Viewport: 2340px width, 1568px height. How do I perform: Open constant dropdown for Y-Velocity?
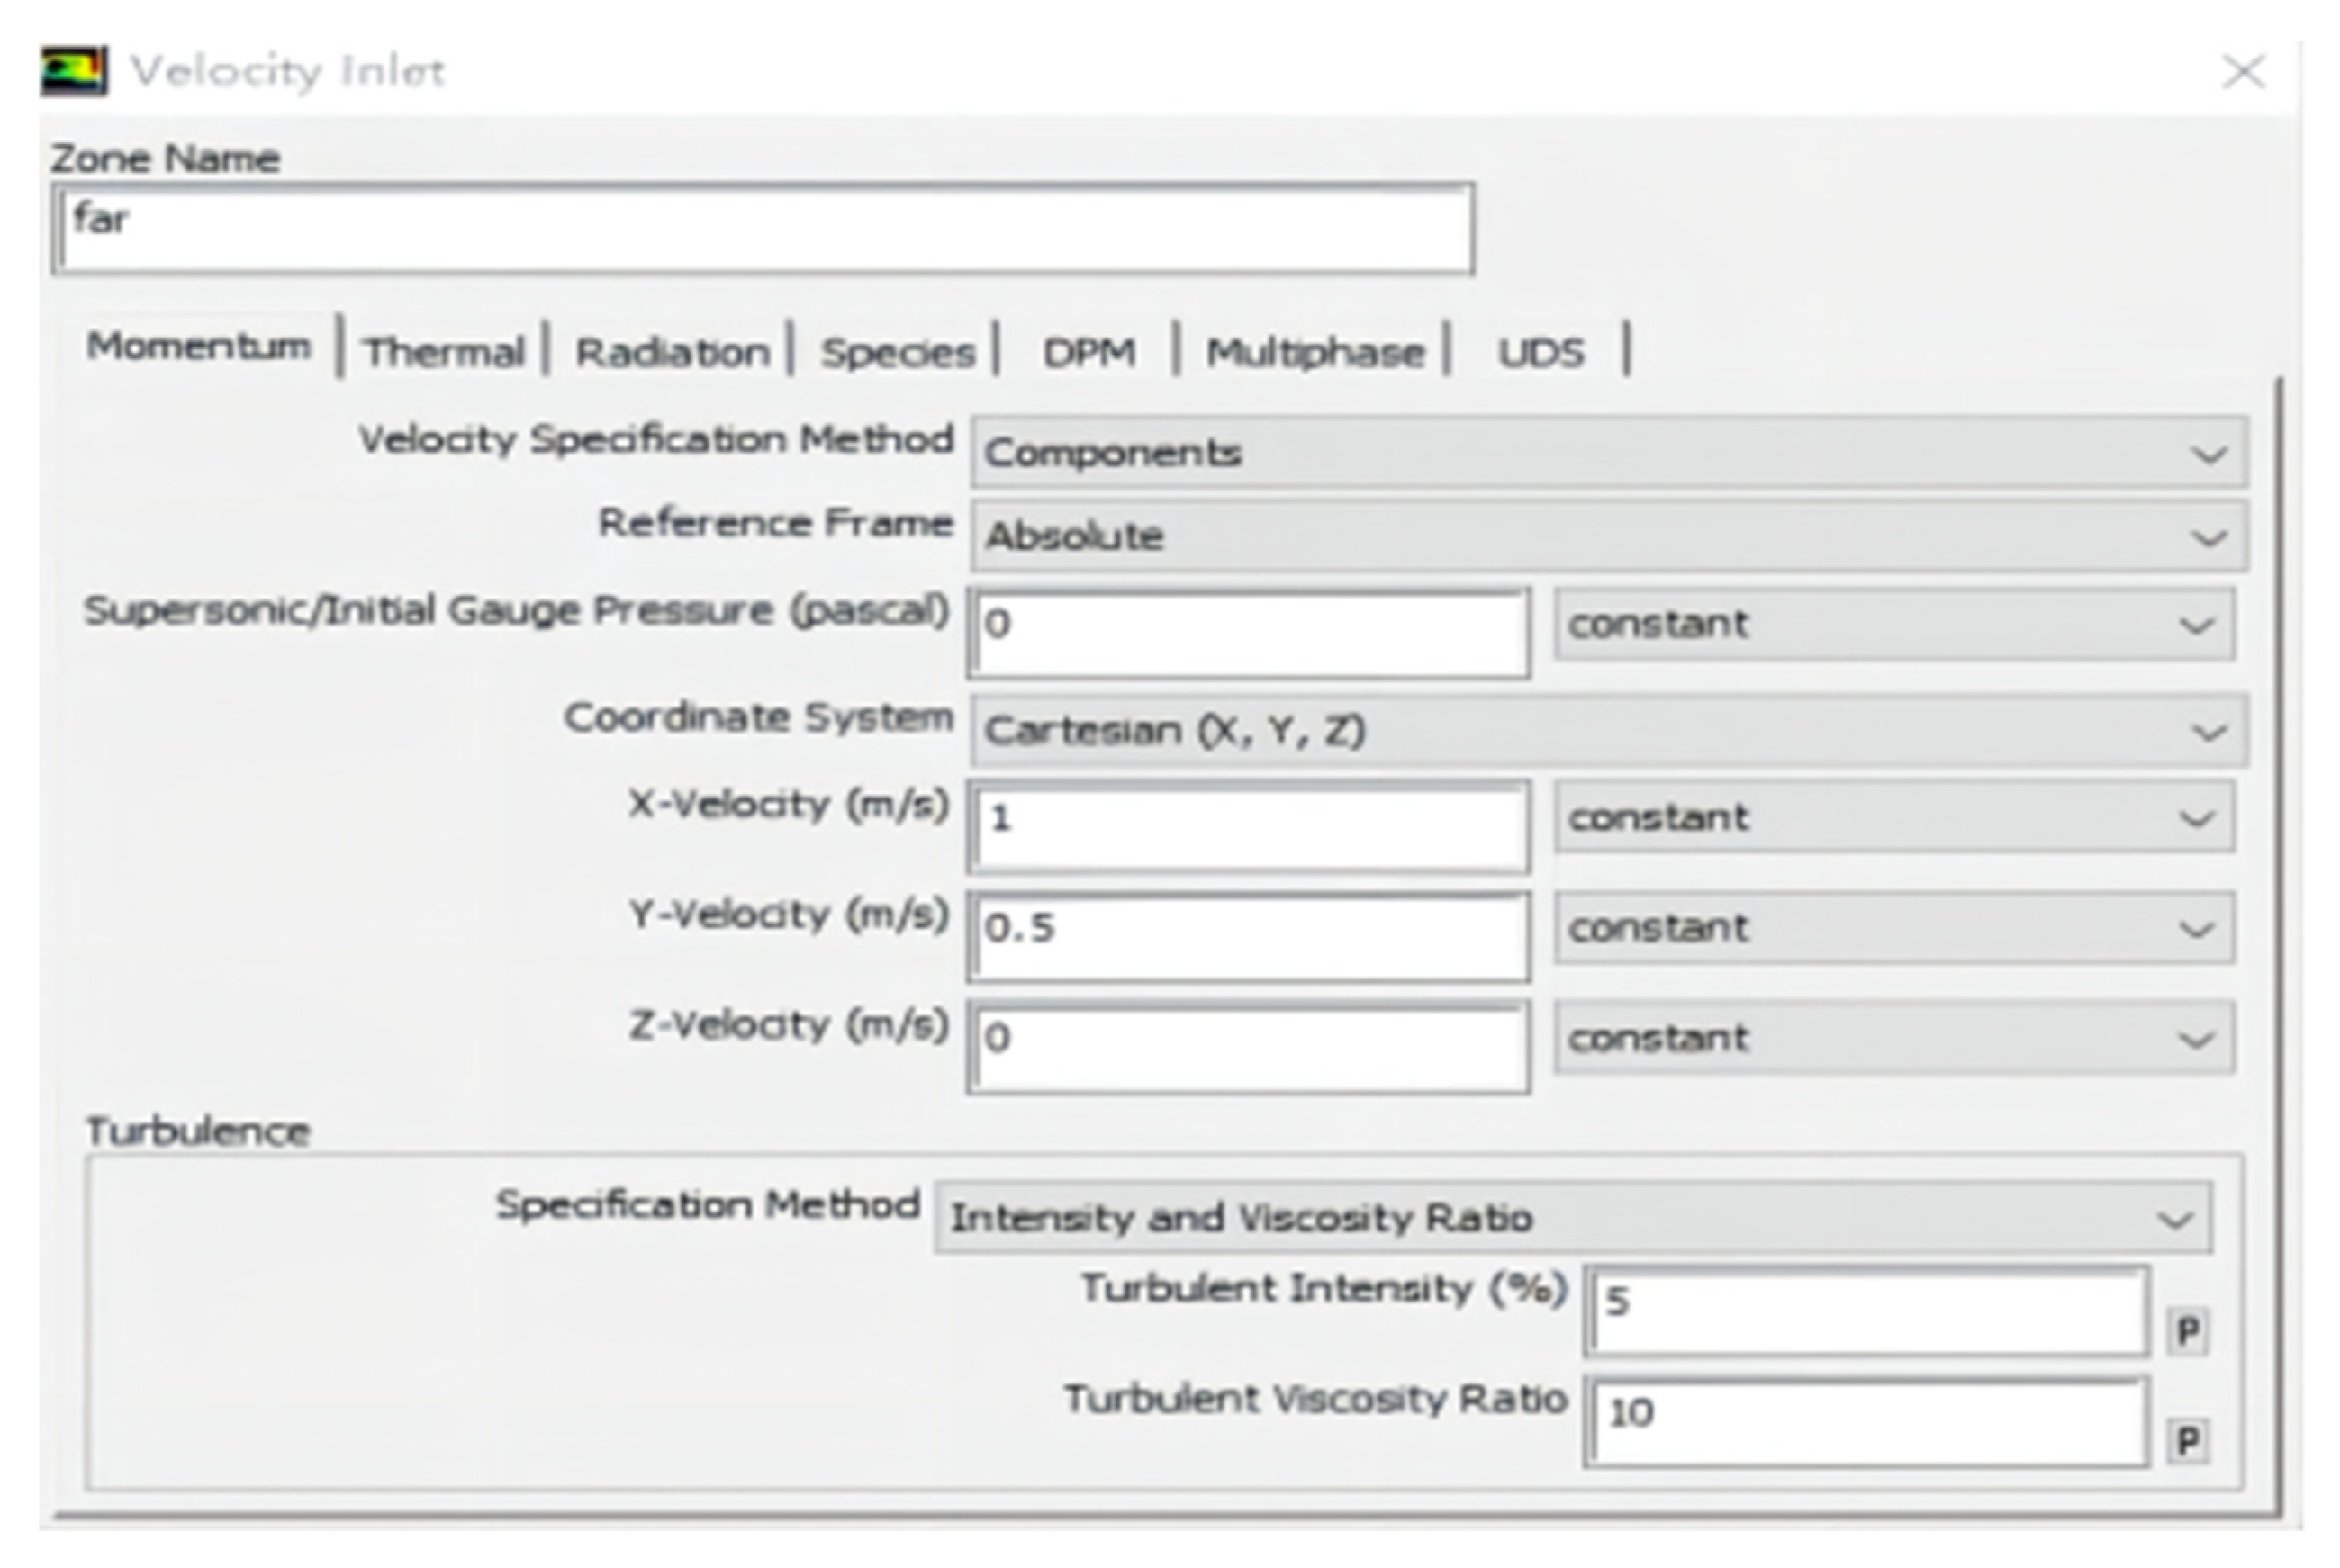point(1893,928)
